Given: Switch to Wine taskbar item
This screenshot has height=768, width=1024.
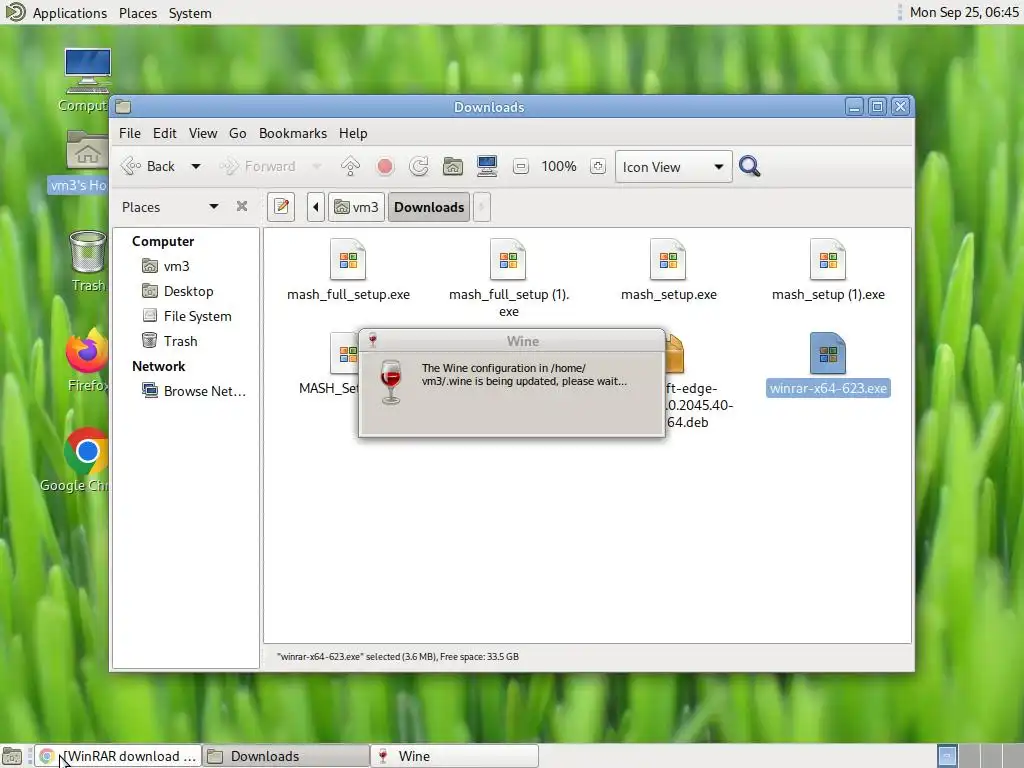Looking at the screenshot, I should (454, 756).
